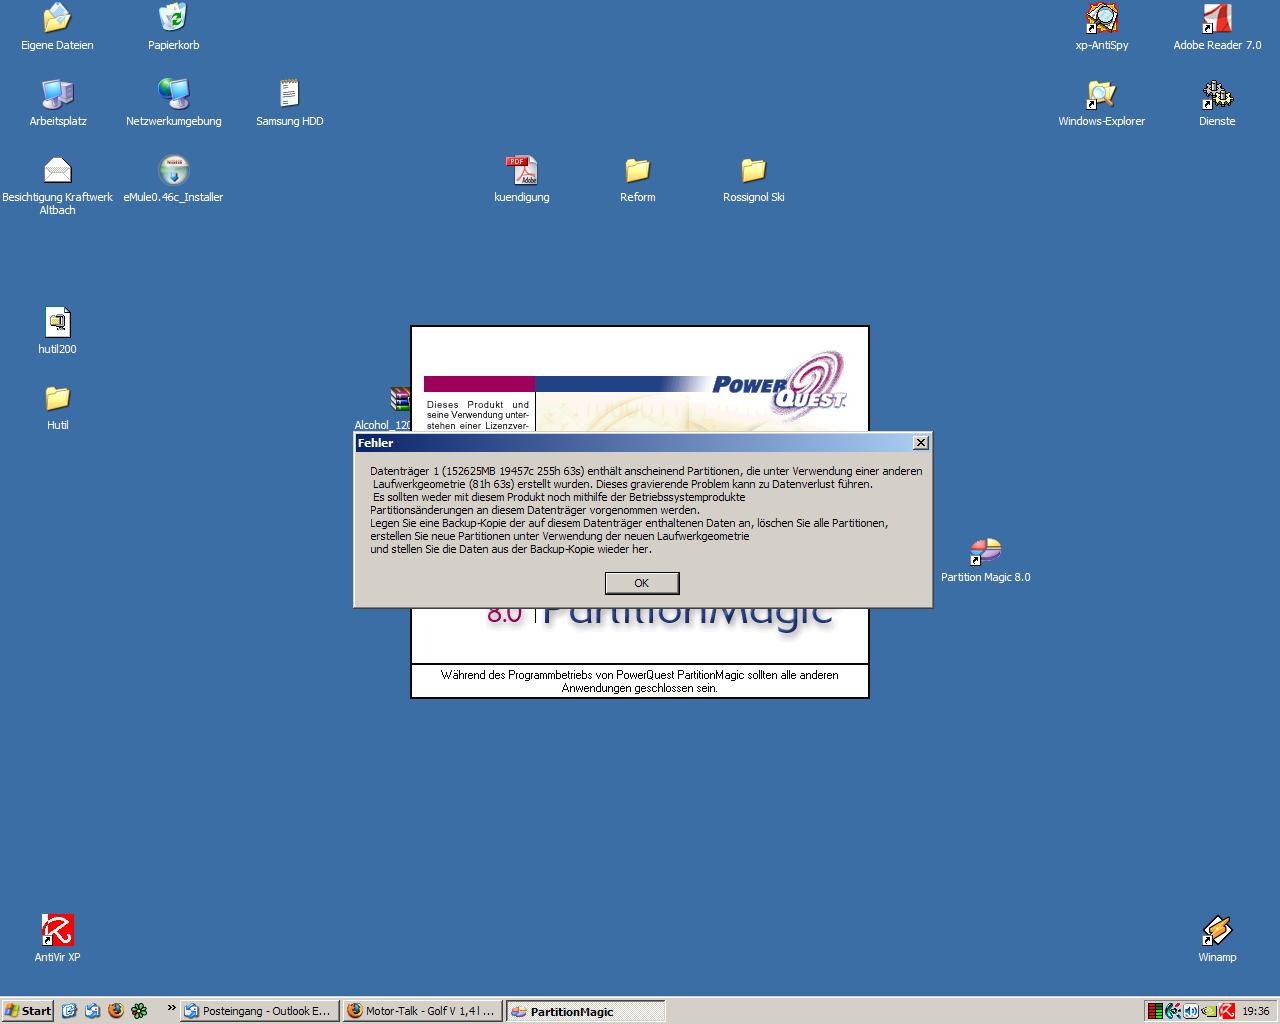This screenshot has width=1280, height=1024.
Task: Launch ICQ flower icon in quick launch
Action: [x=139, y=1011]
